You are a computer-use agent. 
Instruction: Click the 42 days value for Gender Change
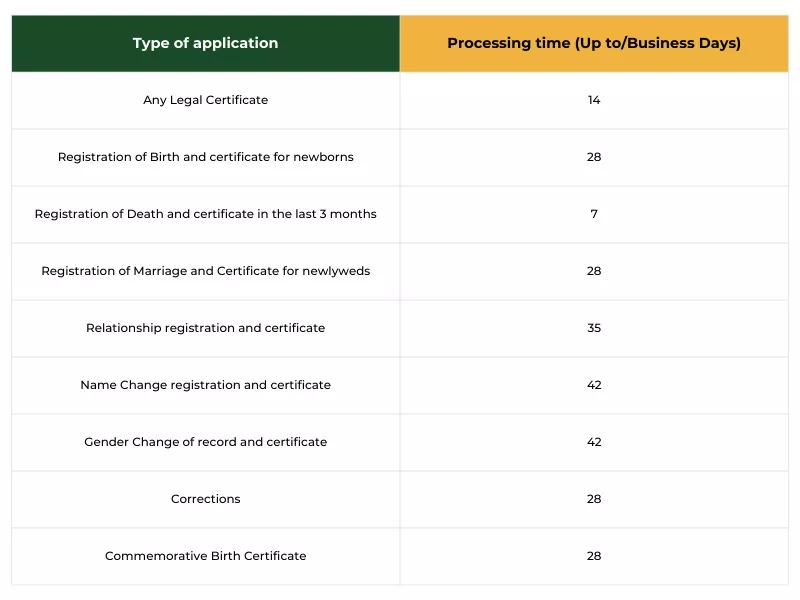[x=594, y=442]
